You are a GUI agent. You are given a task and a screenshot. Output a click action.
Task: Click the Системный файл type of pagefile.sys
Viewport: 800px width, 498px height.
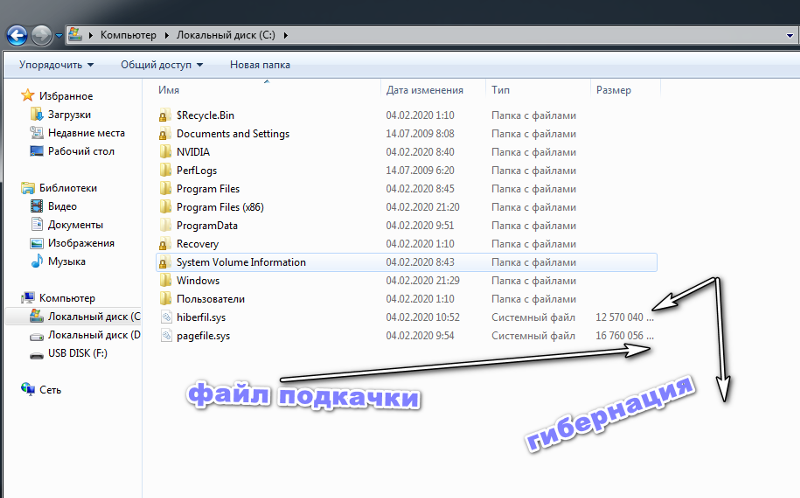(533, 336)
